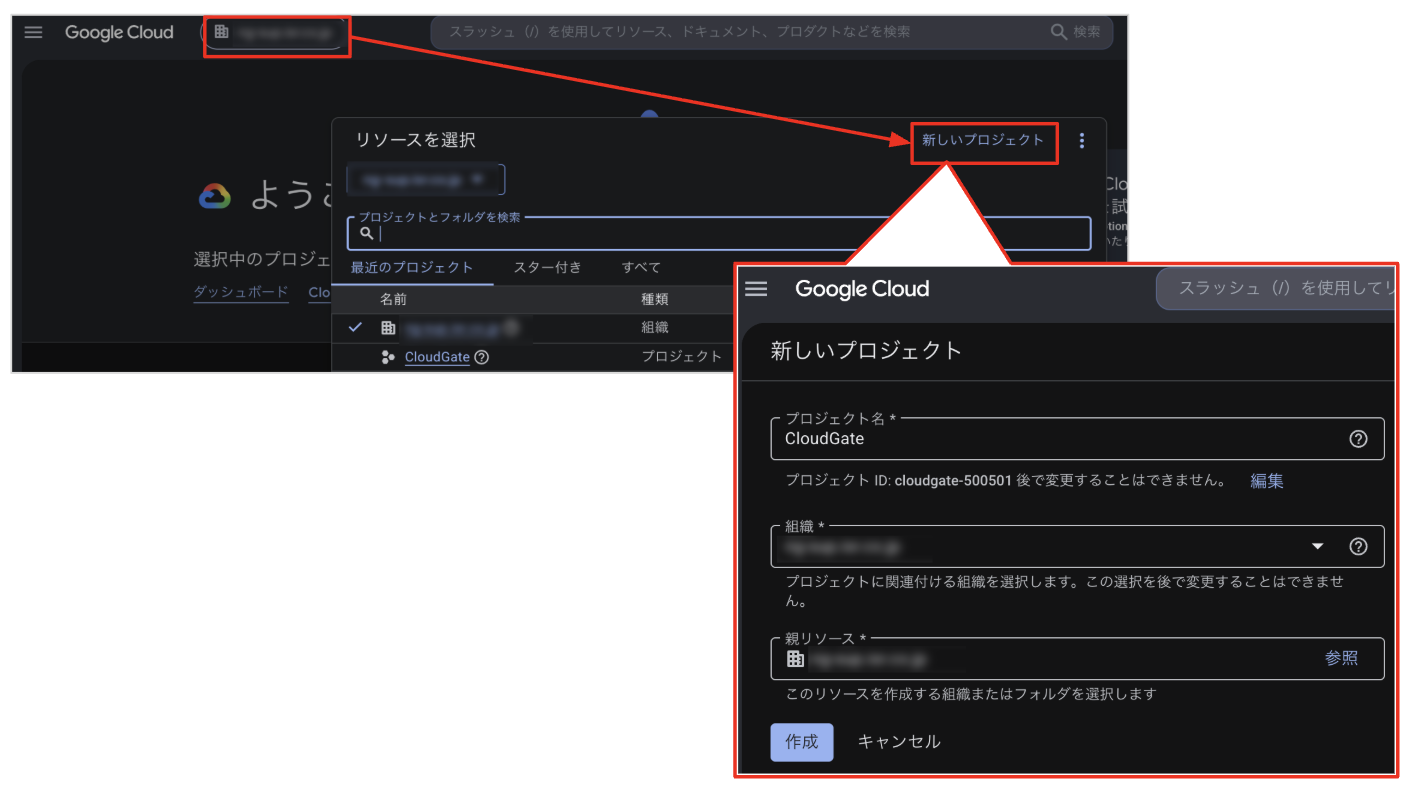Click 参照 to browse parent resource

point(1342,658)
